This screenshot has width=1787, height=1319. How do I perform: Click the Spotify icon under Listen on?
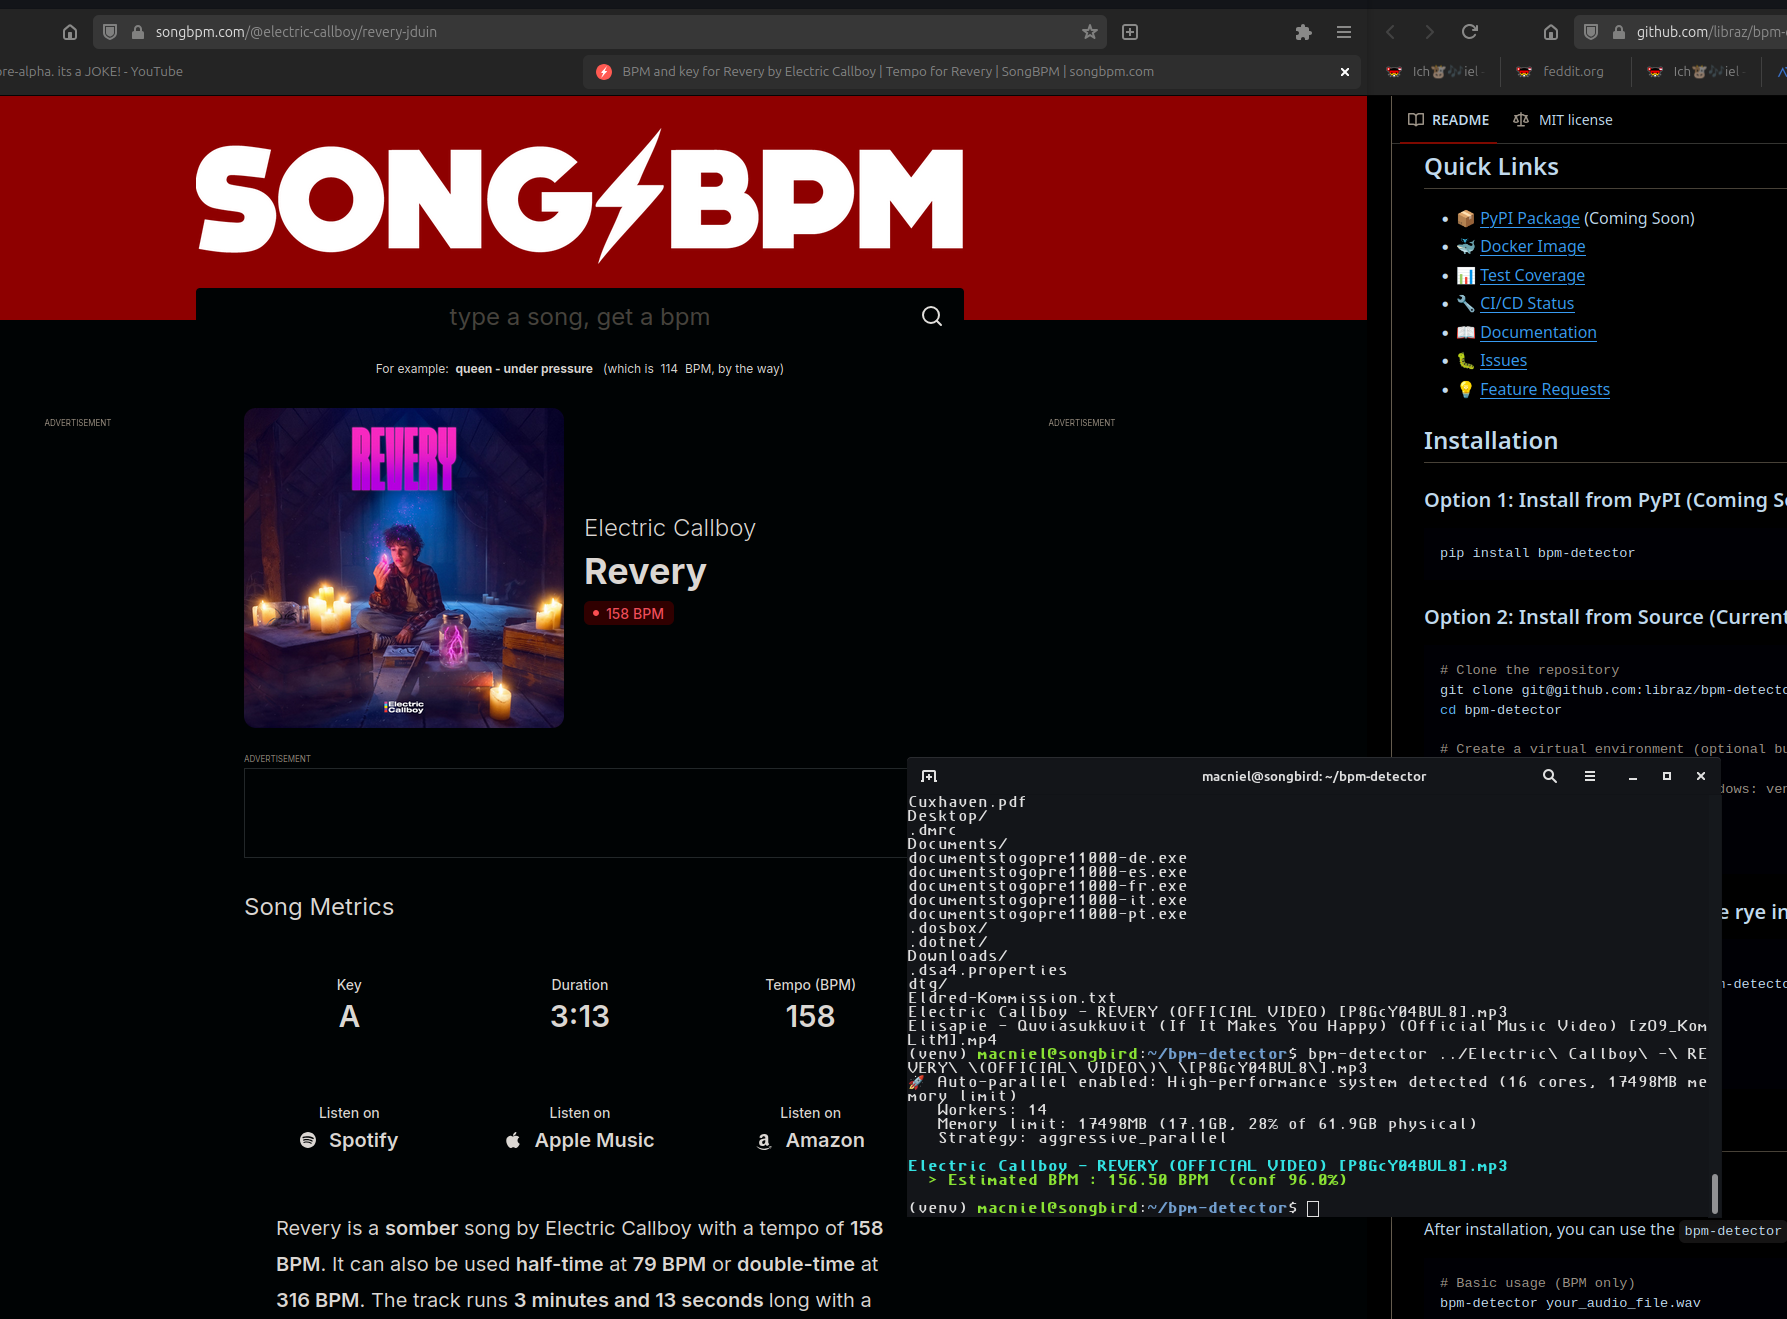(x=308, y=1140)
